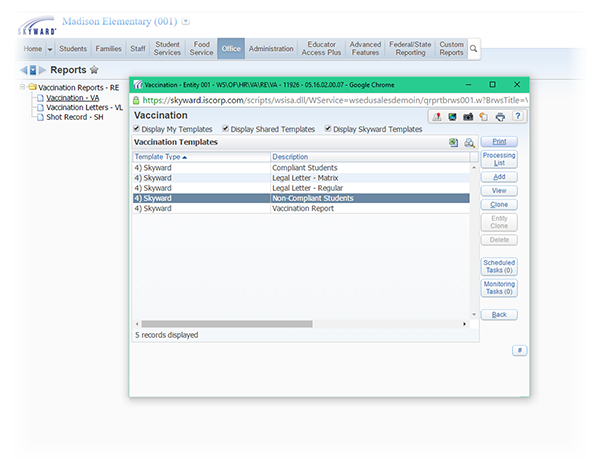Toggle Display Skyward Templates checkbox
Screen dimensions: 600x469
[x=328, y=129]
